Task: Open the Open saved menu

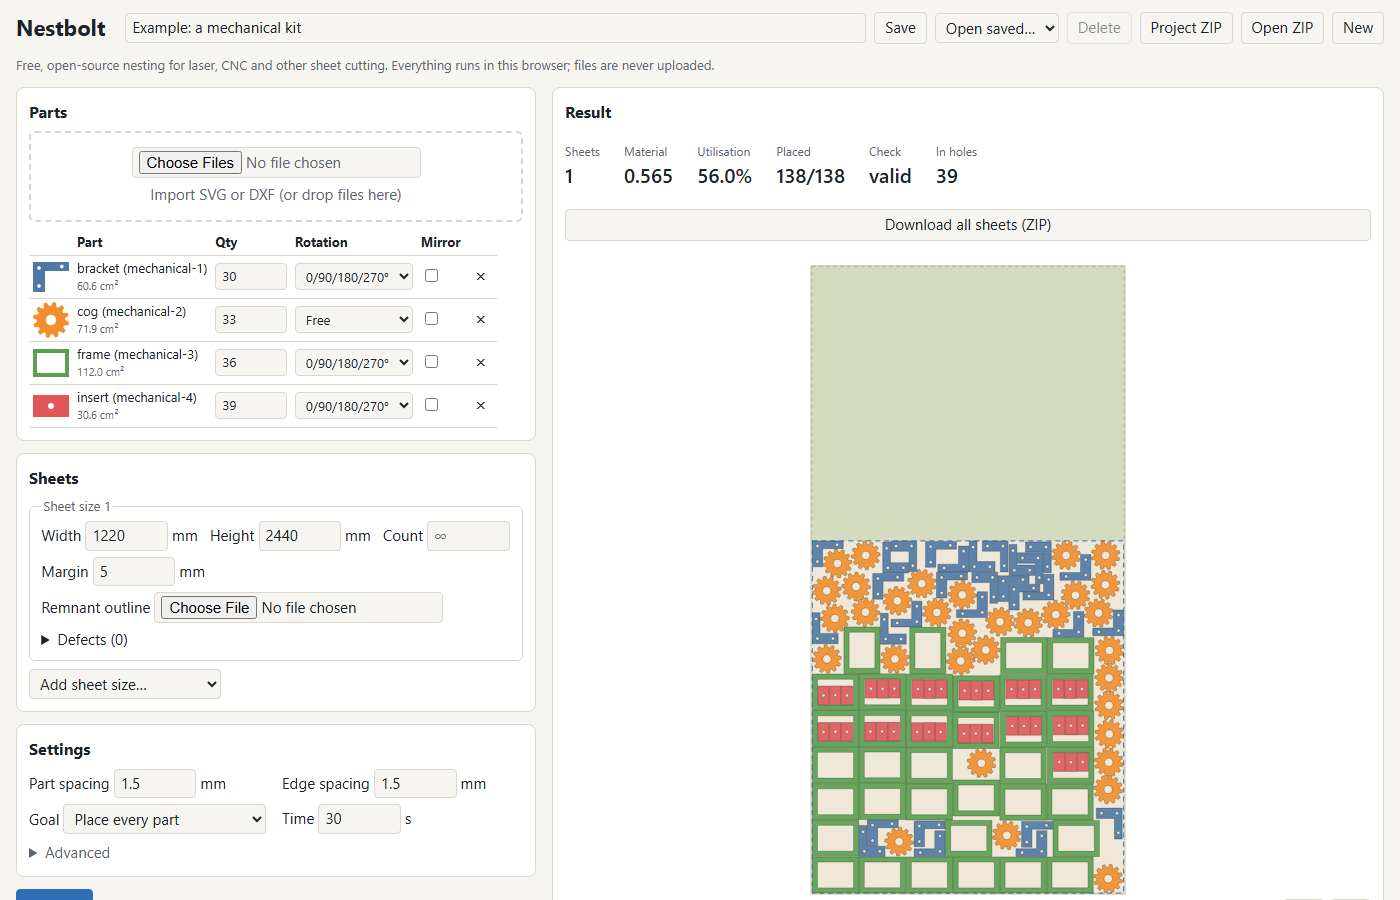Action: tap(997, 28)
